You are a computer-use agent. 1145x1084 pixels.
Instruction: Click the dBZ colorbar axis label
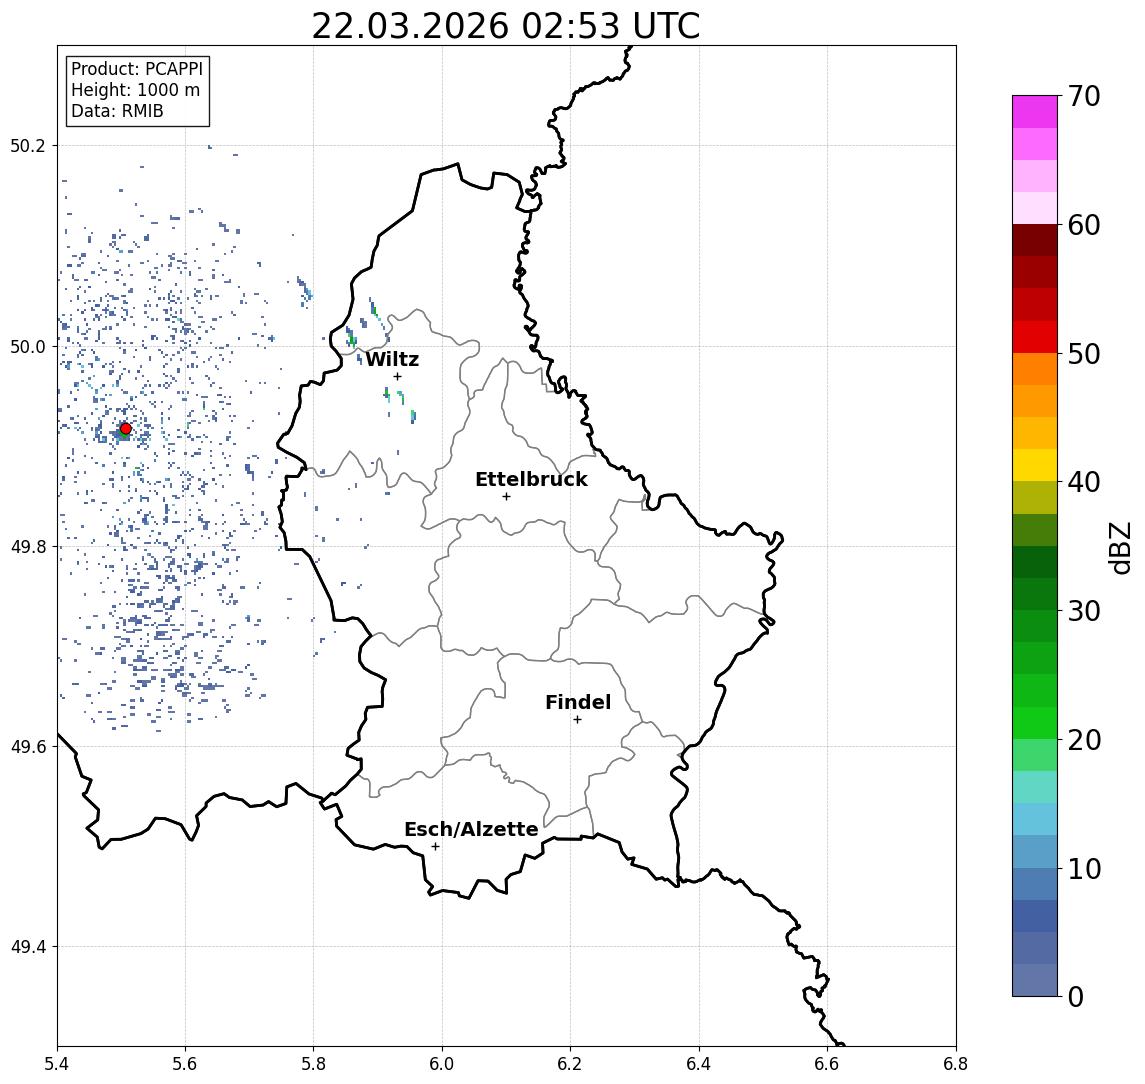pyautogui.click(x=1119, y=548)
